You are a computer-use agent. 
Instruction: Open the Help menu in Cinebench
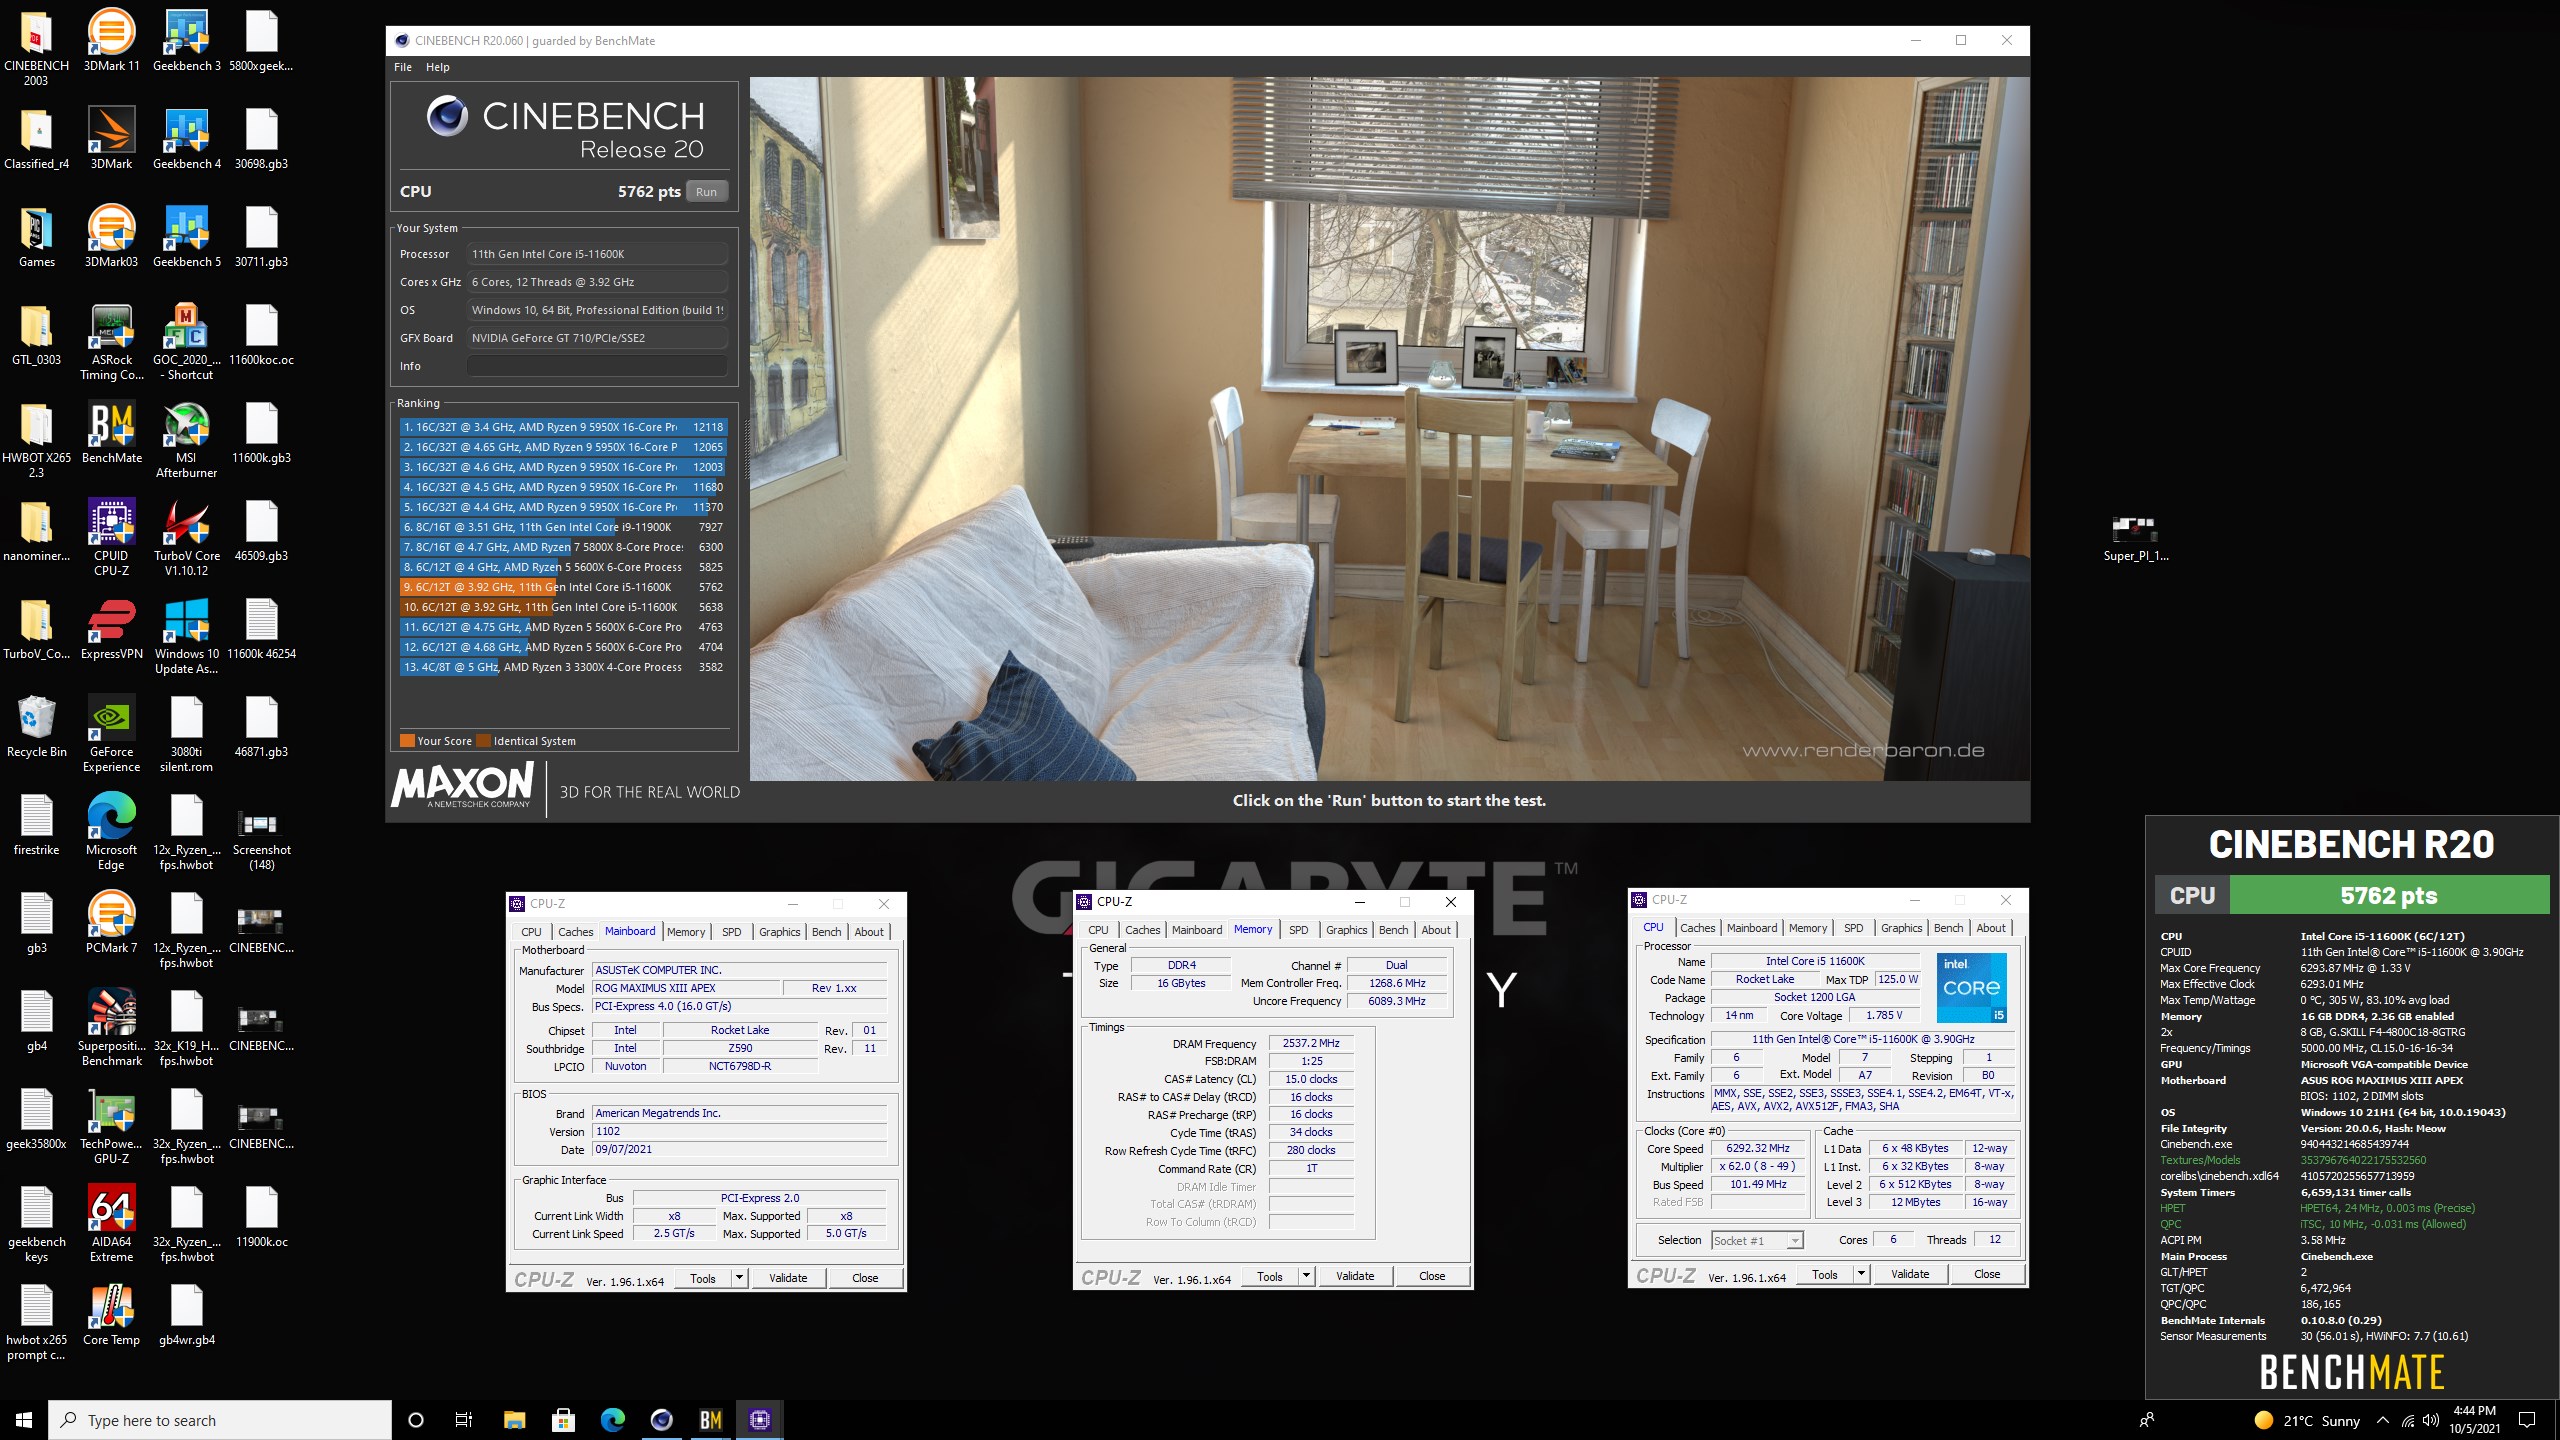pyautogui.click(x=438, y=67)
